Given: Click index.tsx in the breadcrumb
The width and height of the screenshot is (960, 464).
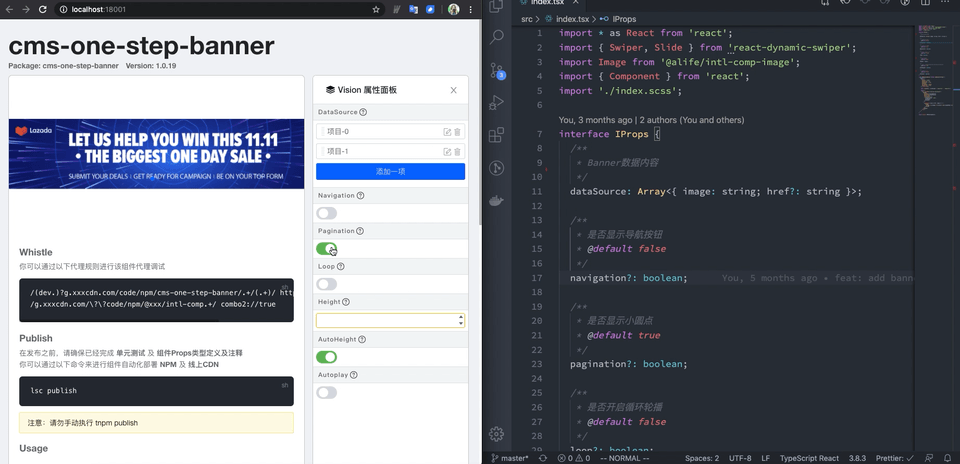Looking at the screenshot, I should [x=572, y=19].
